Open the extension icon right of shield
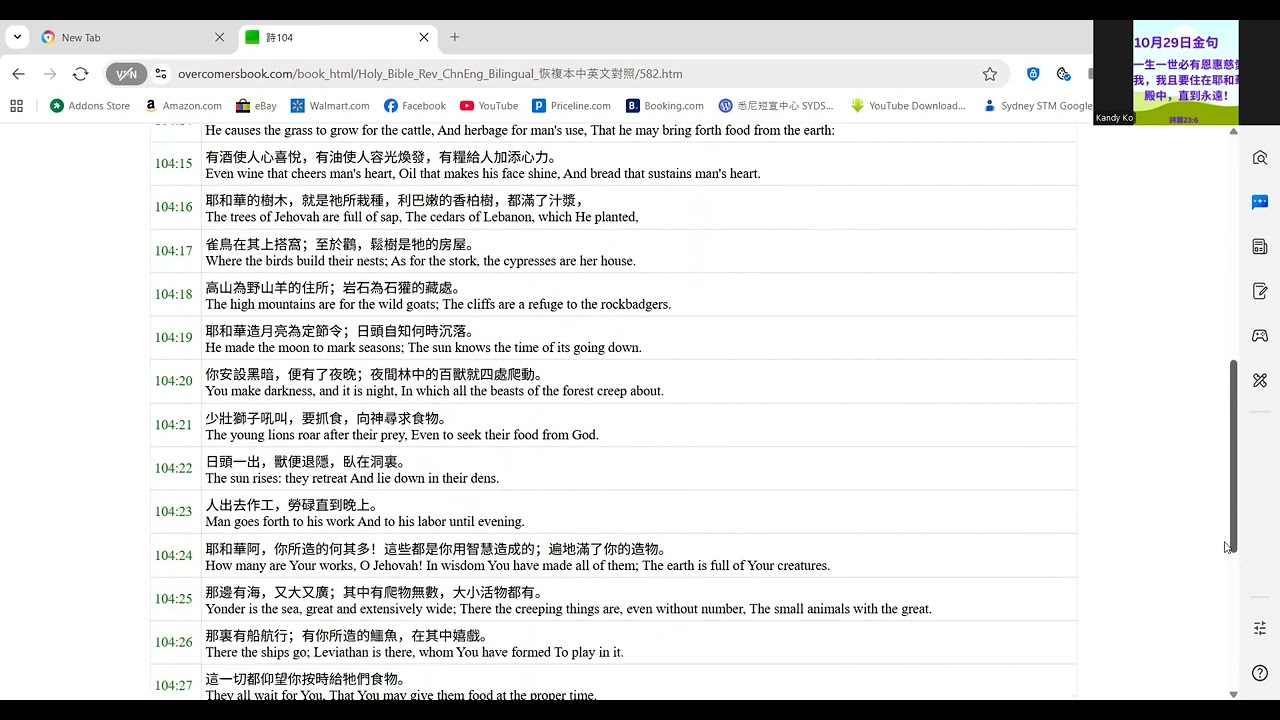The height and width of the screenshot is (720, 1280). point(1063,74)
